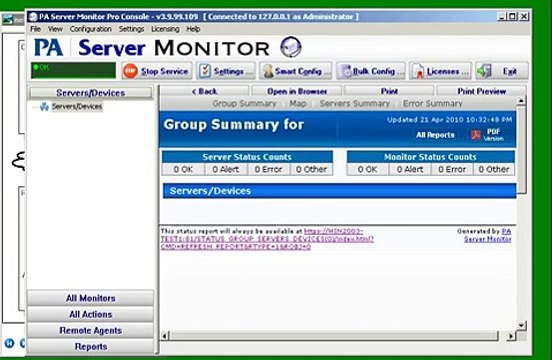The width and height of the screenshot is (552, 360).
Task: Open the Licenses dialog
Action: point(440,71)
